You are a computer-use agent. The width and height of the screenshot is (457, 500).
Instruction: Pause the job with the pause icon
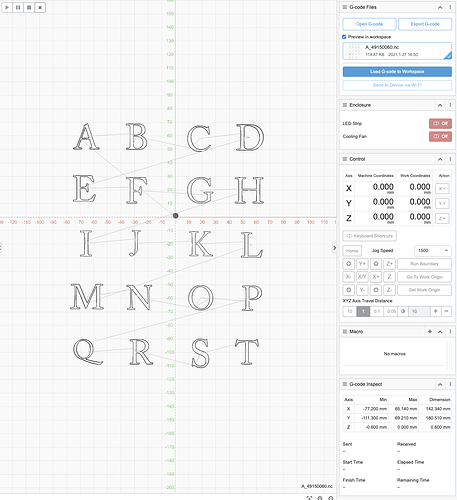tap(18, 7)
